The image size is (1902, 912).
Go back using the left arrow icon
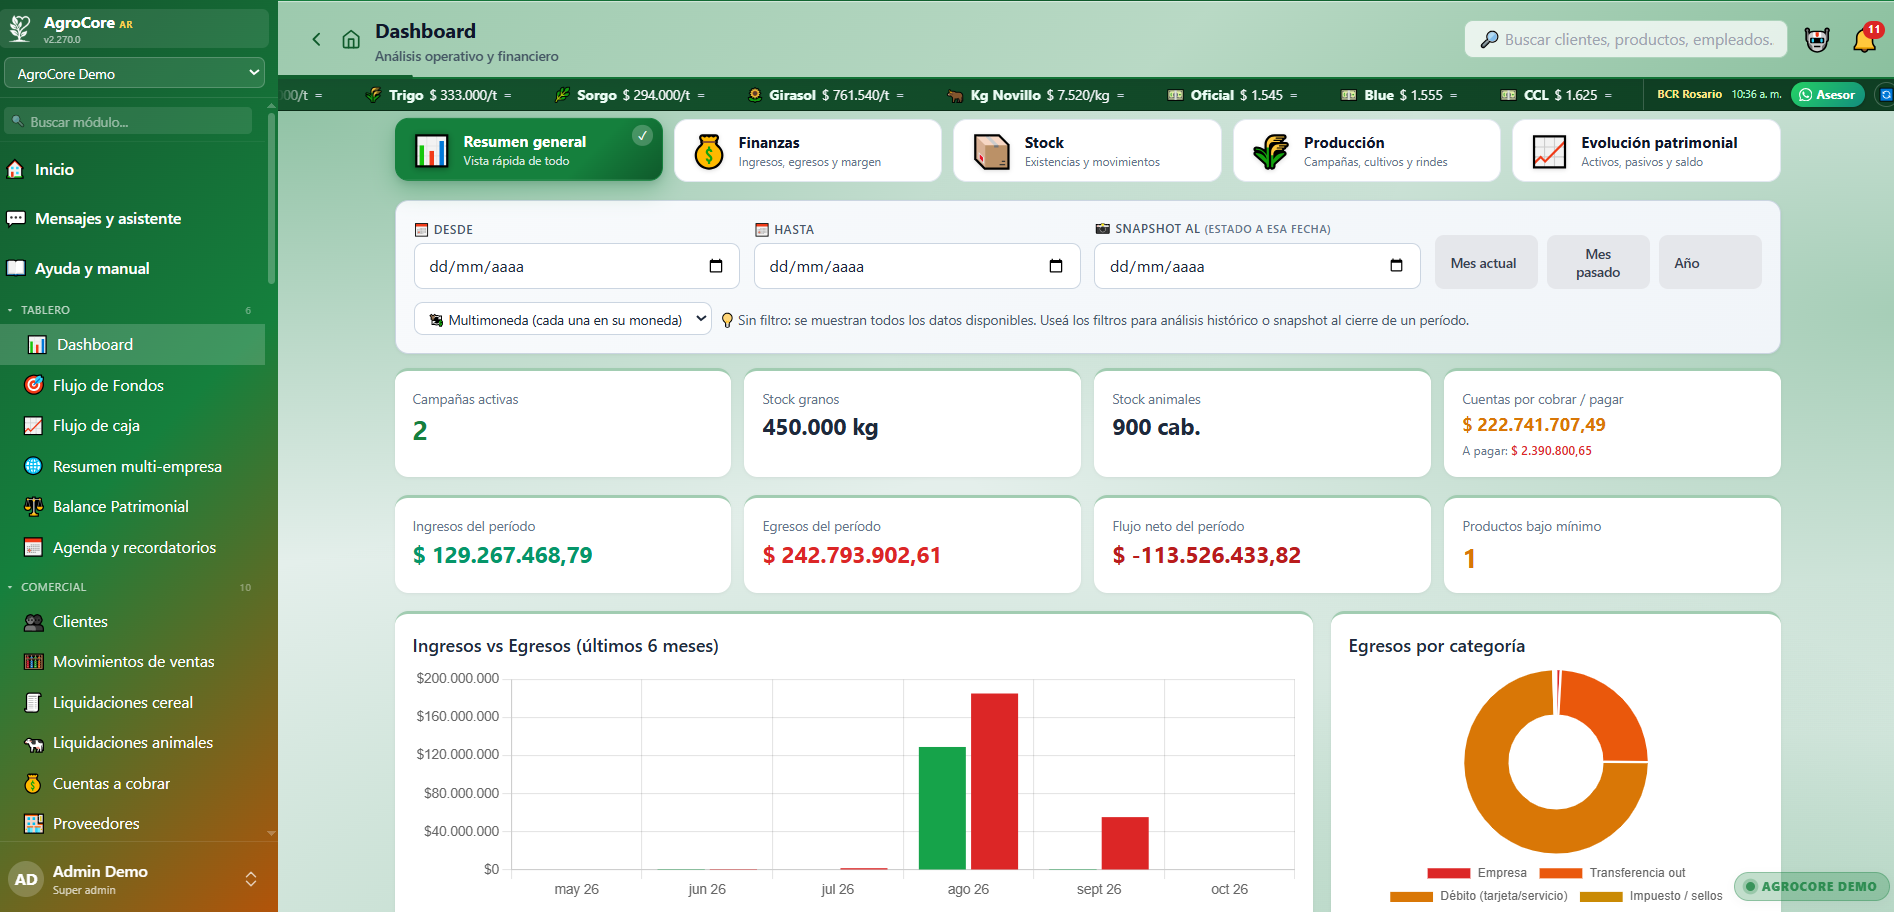click(316, 40)
